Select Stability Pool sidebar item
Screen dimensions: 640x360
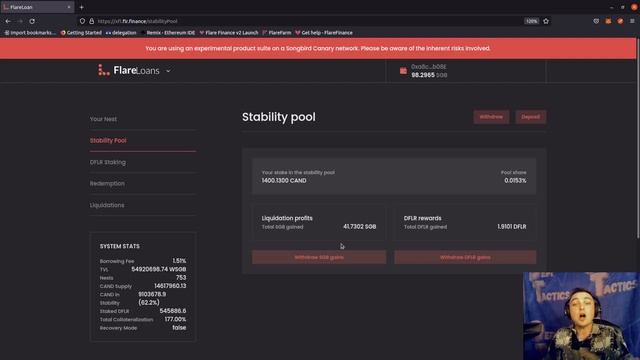coord(108,140)
